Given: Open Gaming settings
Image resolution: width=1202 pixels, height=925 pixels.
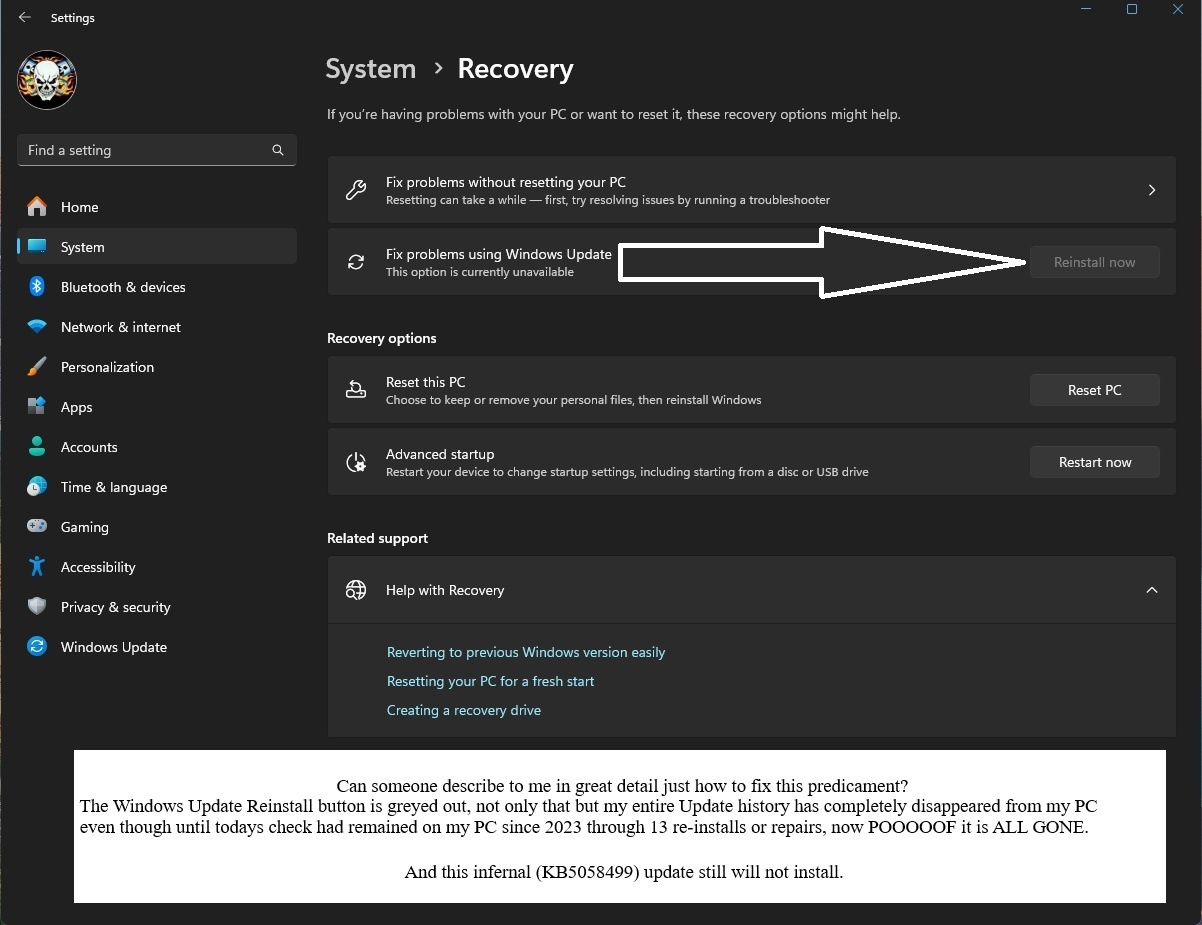Looking at the screenshot, I should pos(84,527).
